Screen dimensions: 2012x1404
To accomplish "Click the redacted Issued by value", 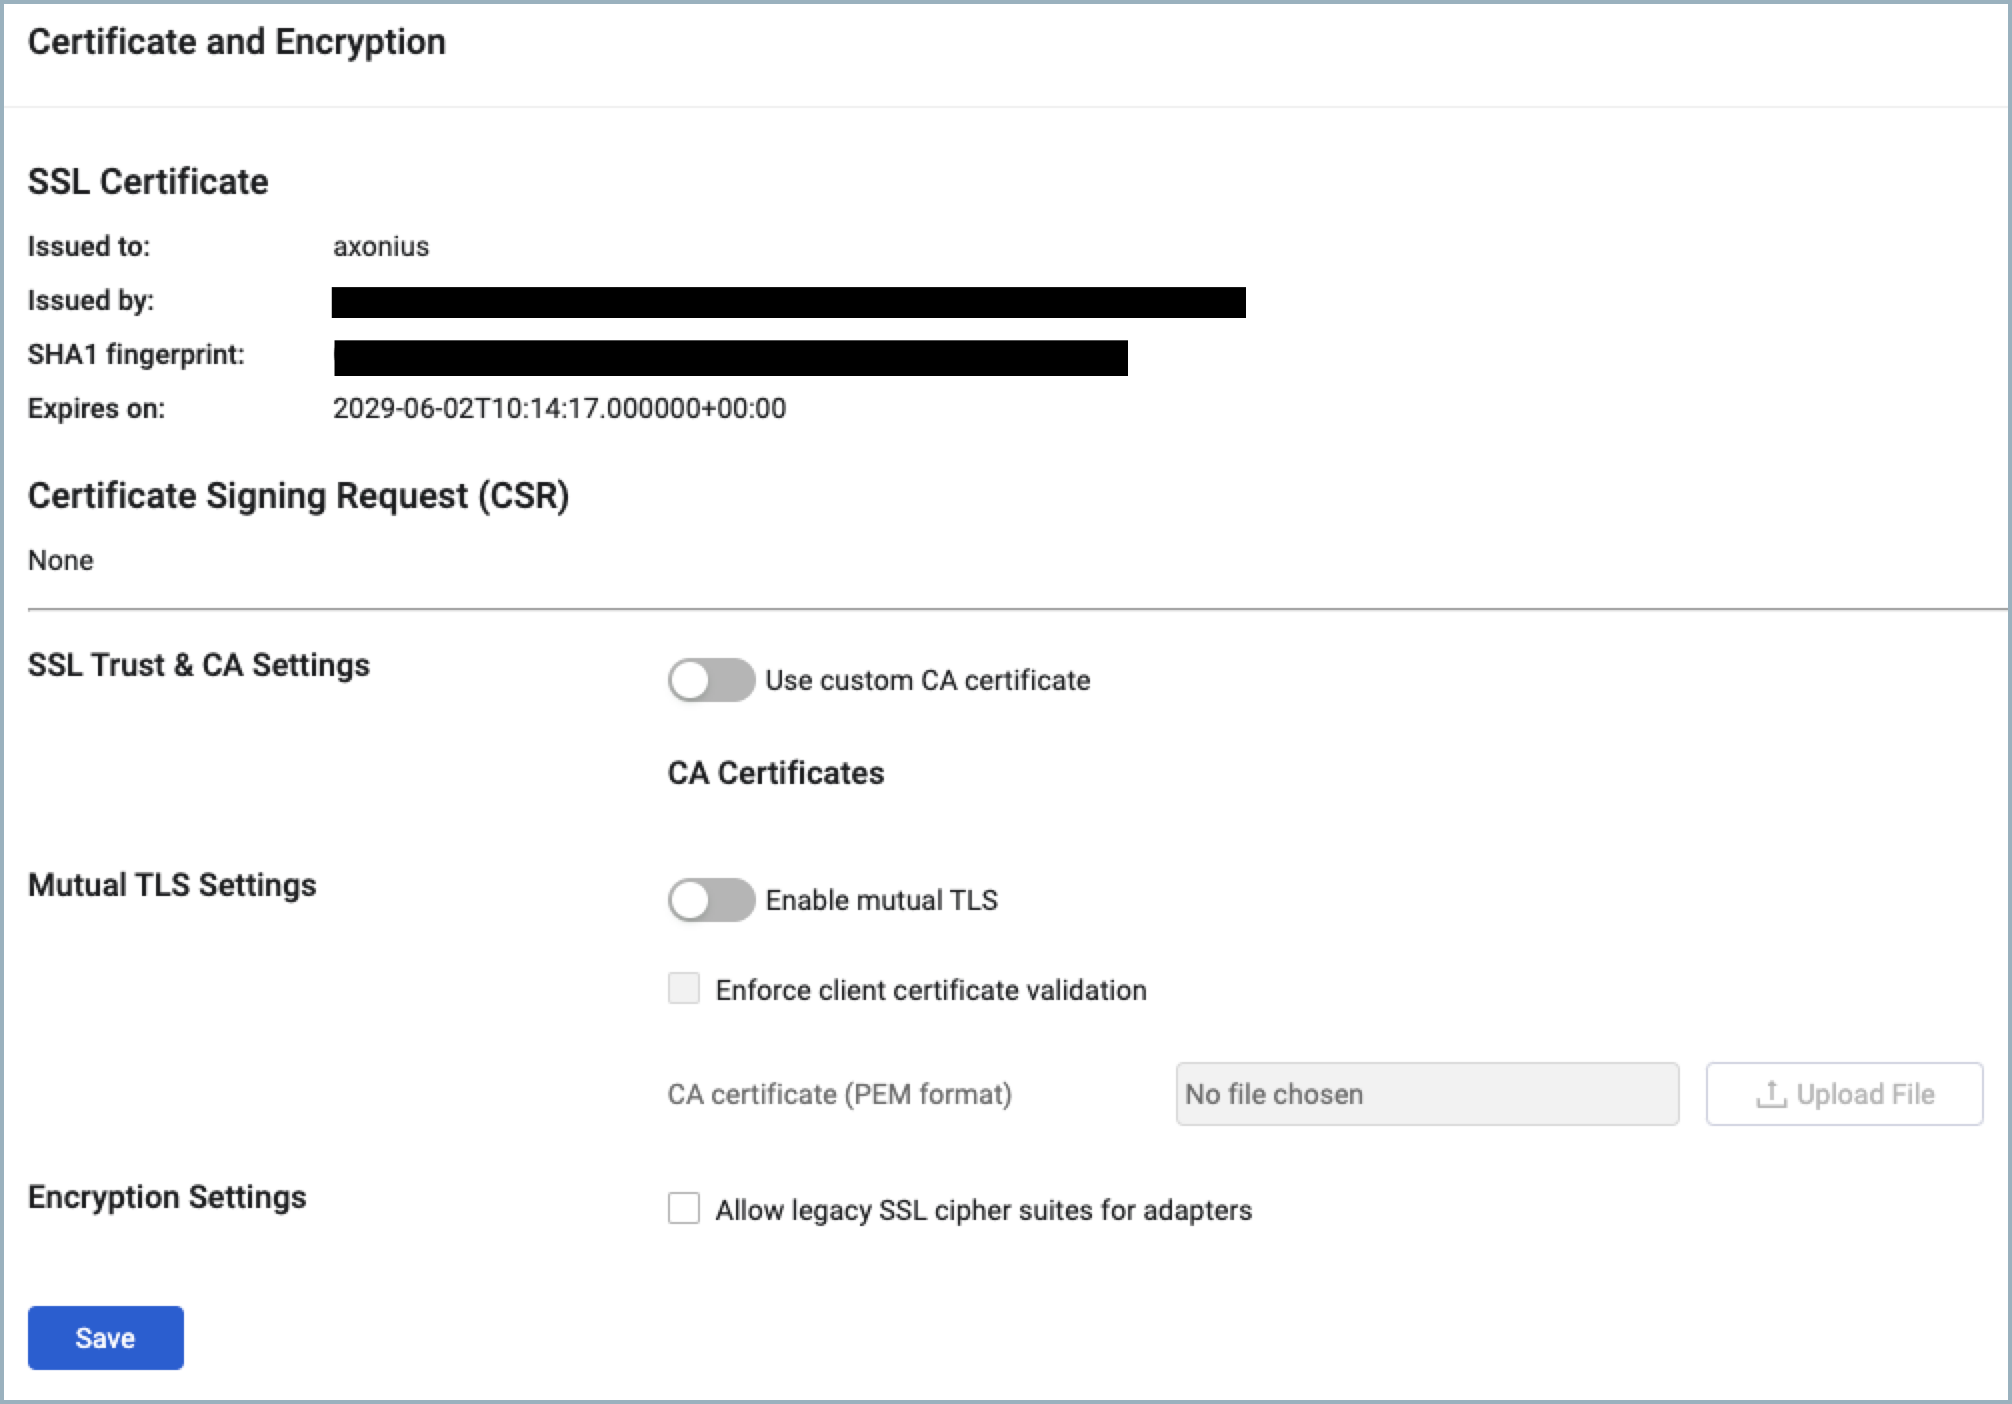I will pos(788,302).
